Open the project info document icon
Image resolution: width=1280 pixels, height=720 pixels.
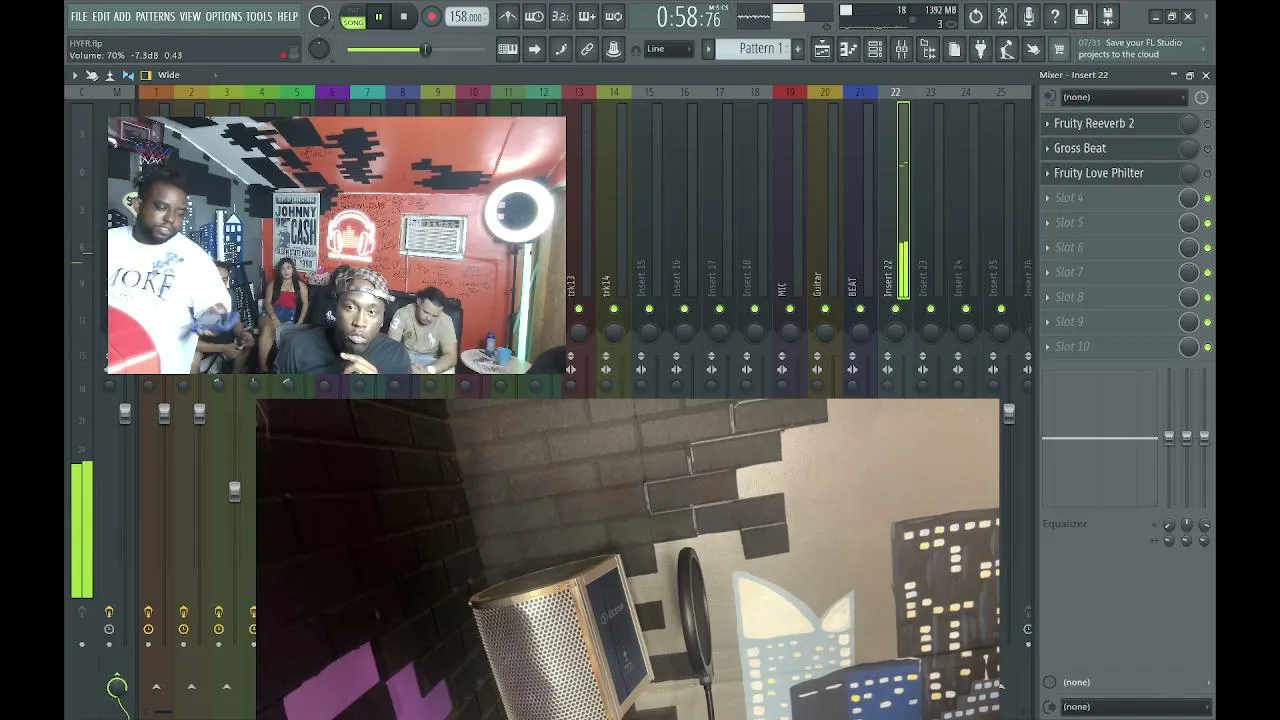[x=954, y=49]
